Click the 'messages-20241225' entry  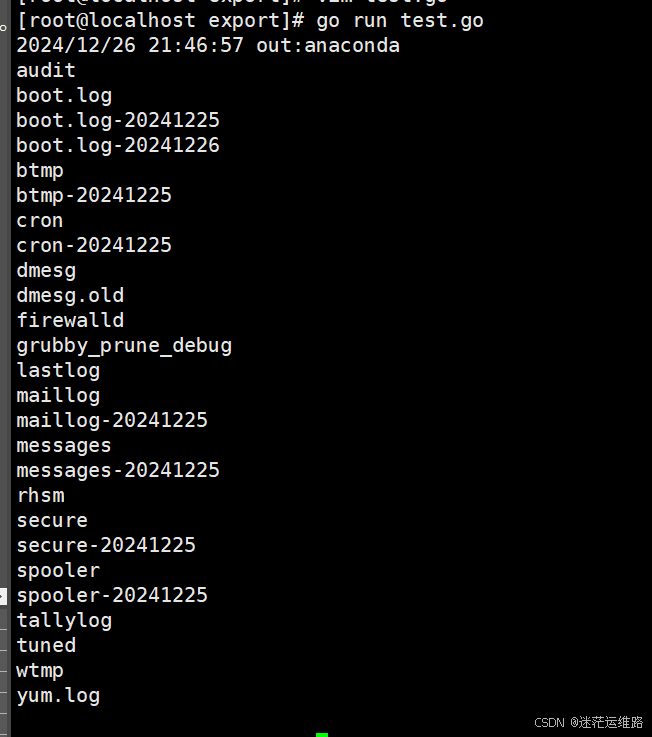pos(118,470)
